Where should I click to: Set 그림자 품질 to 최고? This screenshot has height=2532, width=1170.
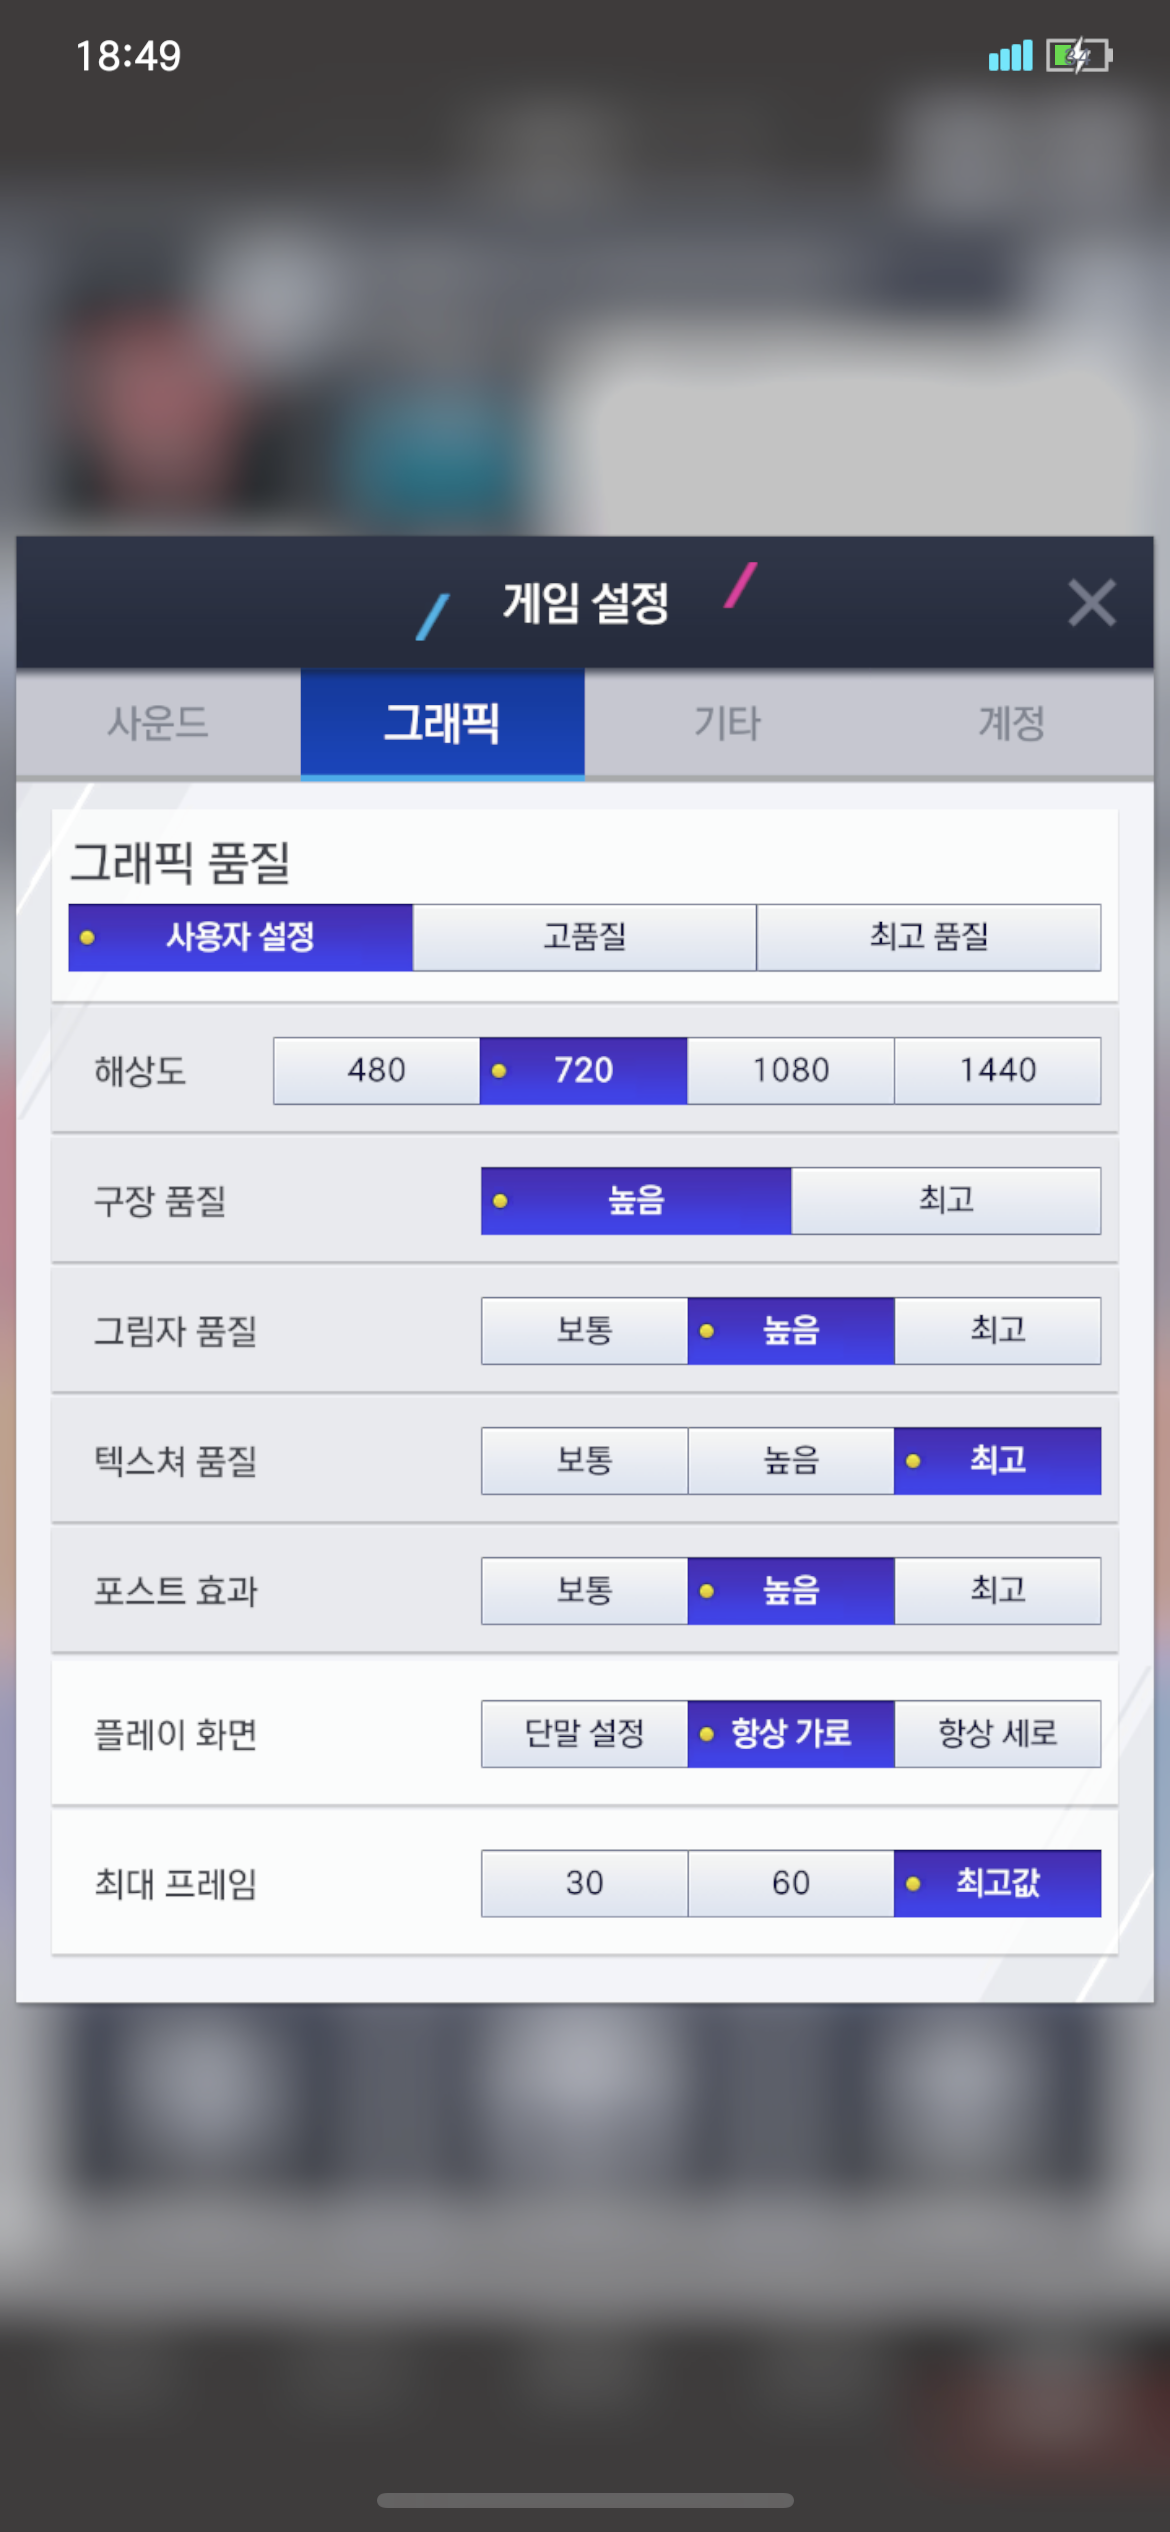pos(997,1330)
